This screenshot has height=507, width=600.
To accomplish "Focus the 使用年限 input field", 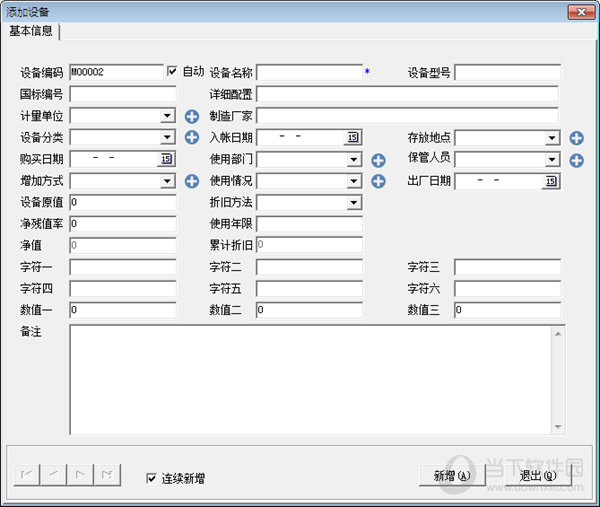I will tap(309, 224).
